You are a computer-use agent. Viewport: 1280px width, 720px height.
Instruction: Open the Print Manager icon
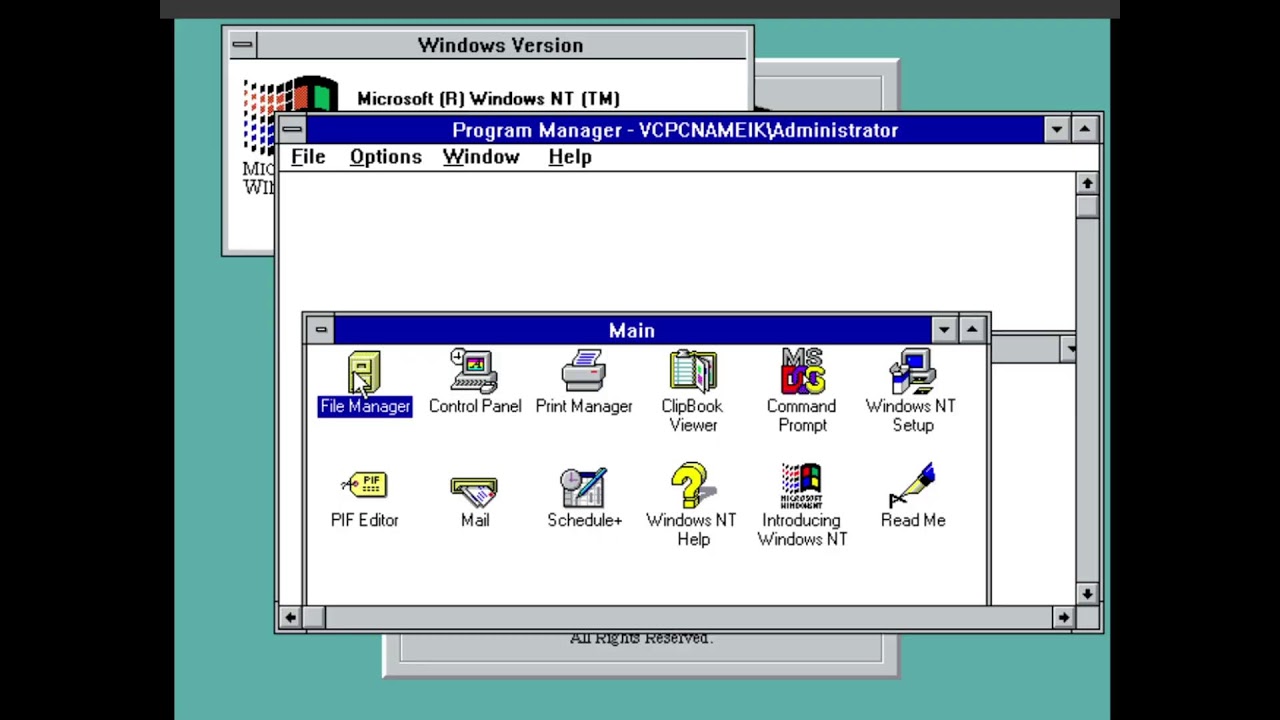coord(584,382)
